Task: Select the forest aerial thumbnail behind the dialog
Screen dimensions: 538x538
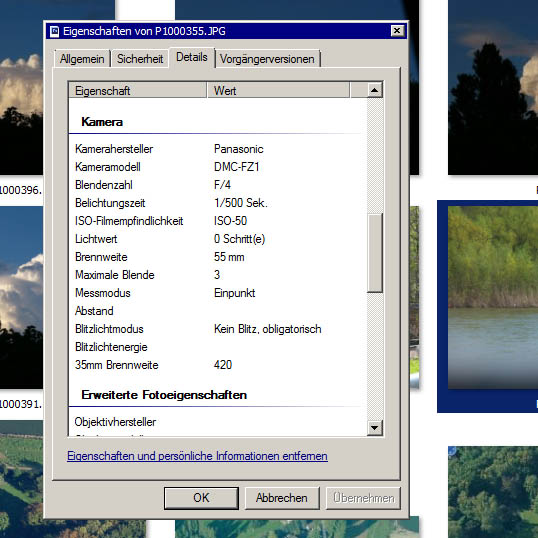Action: pos(493,492)
